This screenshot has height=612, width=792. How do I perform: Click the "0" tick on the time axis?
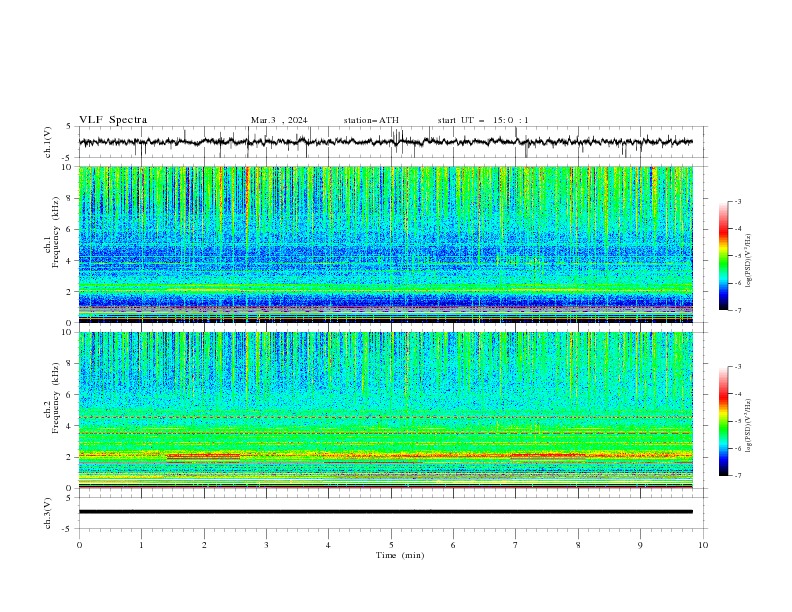(x=79, y=545)
